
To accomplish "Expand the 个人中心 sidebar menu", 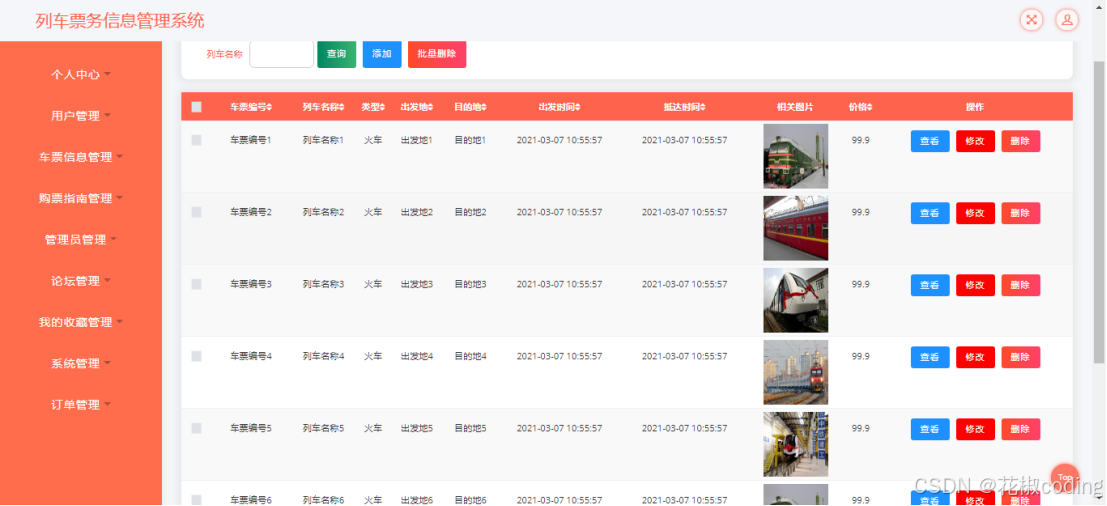I will (81, 74).
